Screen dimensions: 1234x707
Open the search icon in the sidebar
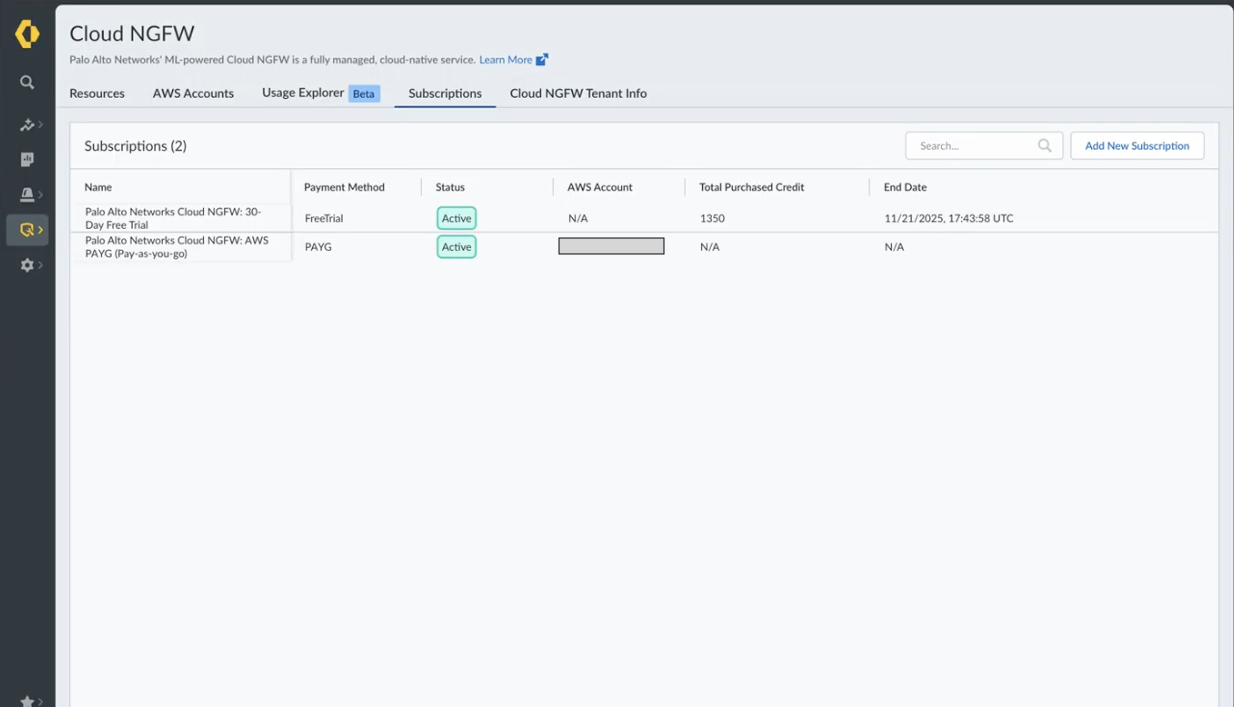[27, 83]
